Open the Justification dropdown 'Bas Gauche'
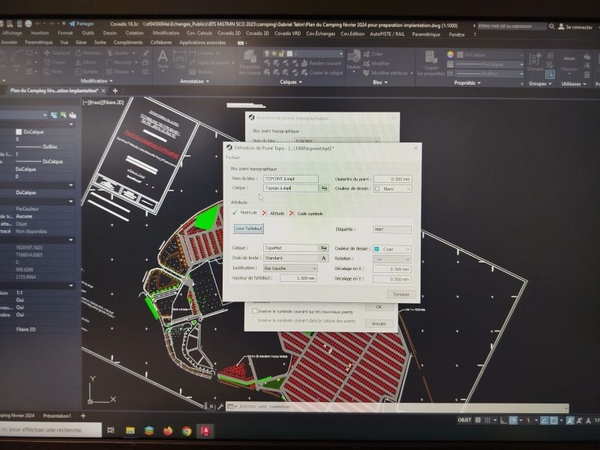Screen dimensions: 600x450 point(290,268)
